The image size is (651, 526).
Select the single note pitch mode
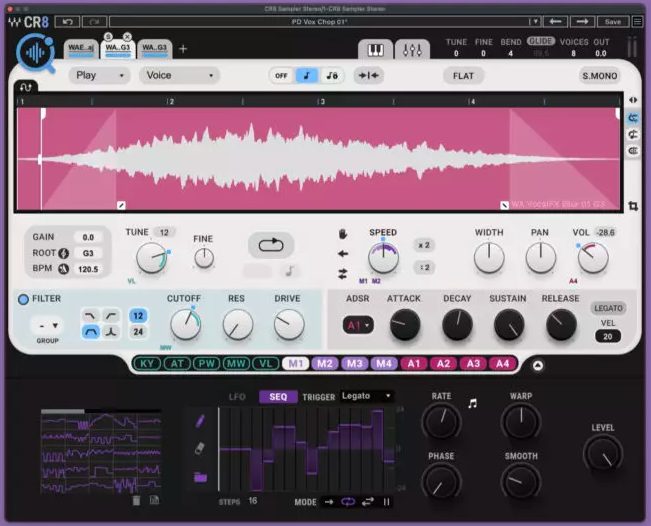306,76
